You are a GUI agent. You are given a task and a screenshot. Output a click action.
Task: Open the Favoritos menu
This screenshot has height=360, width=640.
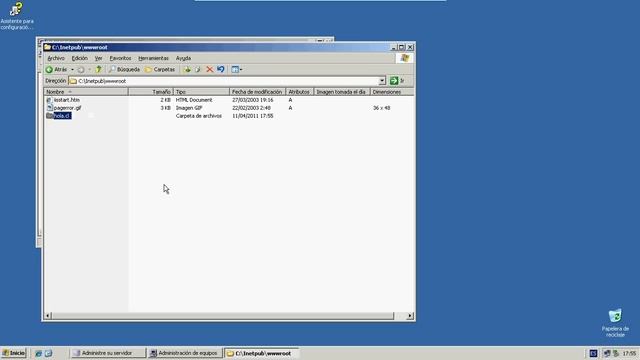(120, 58)
